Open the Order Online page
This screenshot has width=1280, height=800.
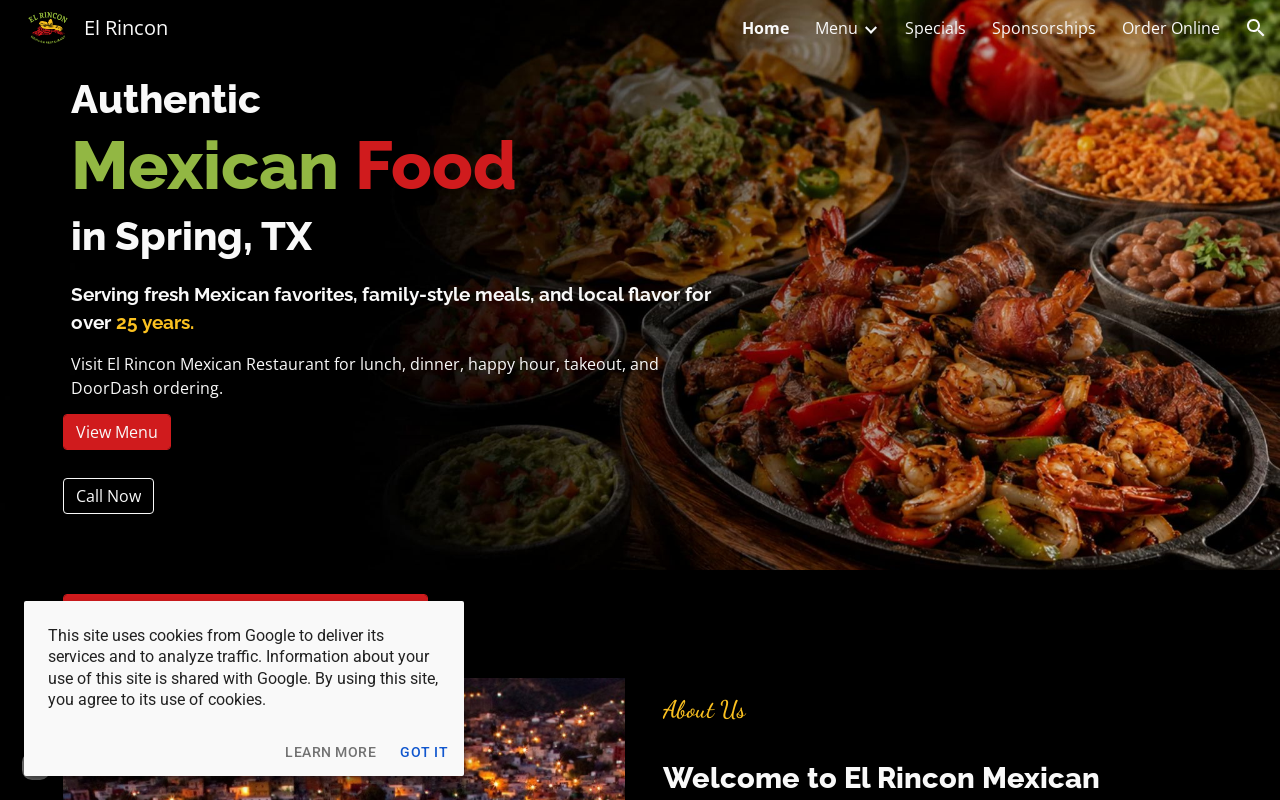click(1170, 28)
